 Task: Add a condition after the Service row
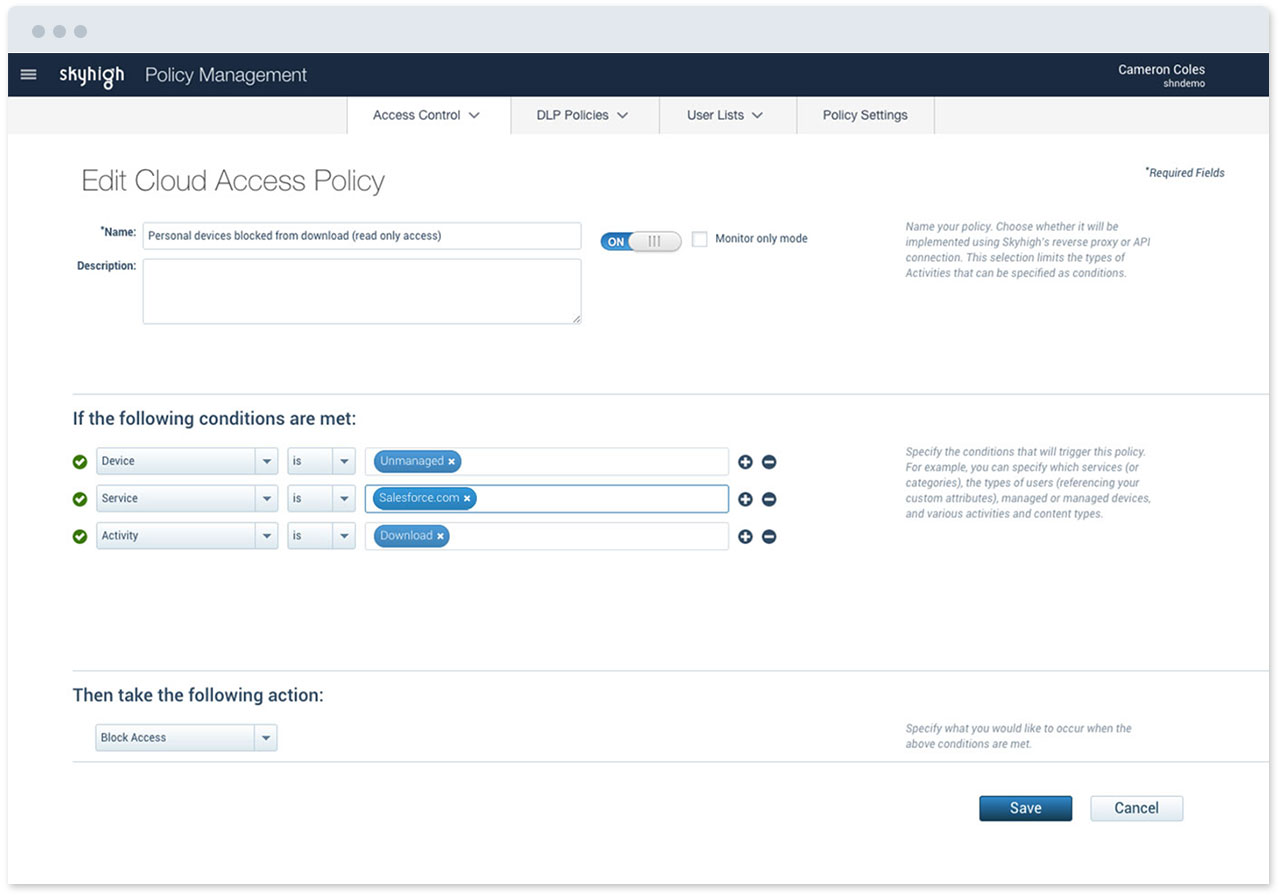[745, 499]
